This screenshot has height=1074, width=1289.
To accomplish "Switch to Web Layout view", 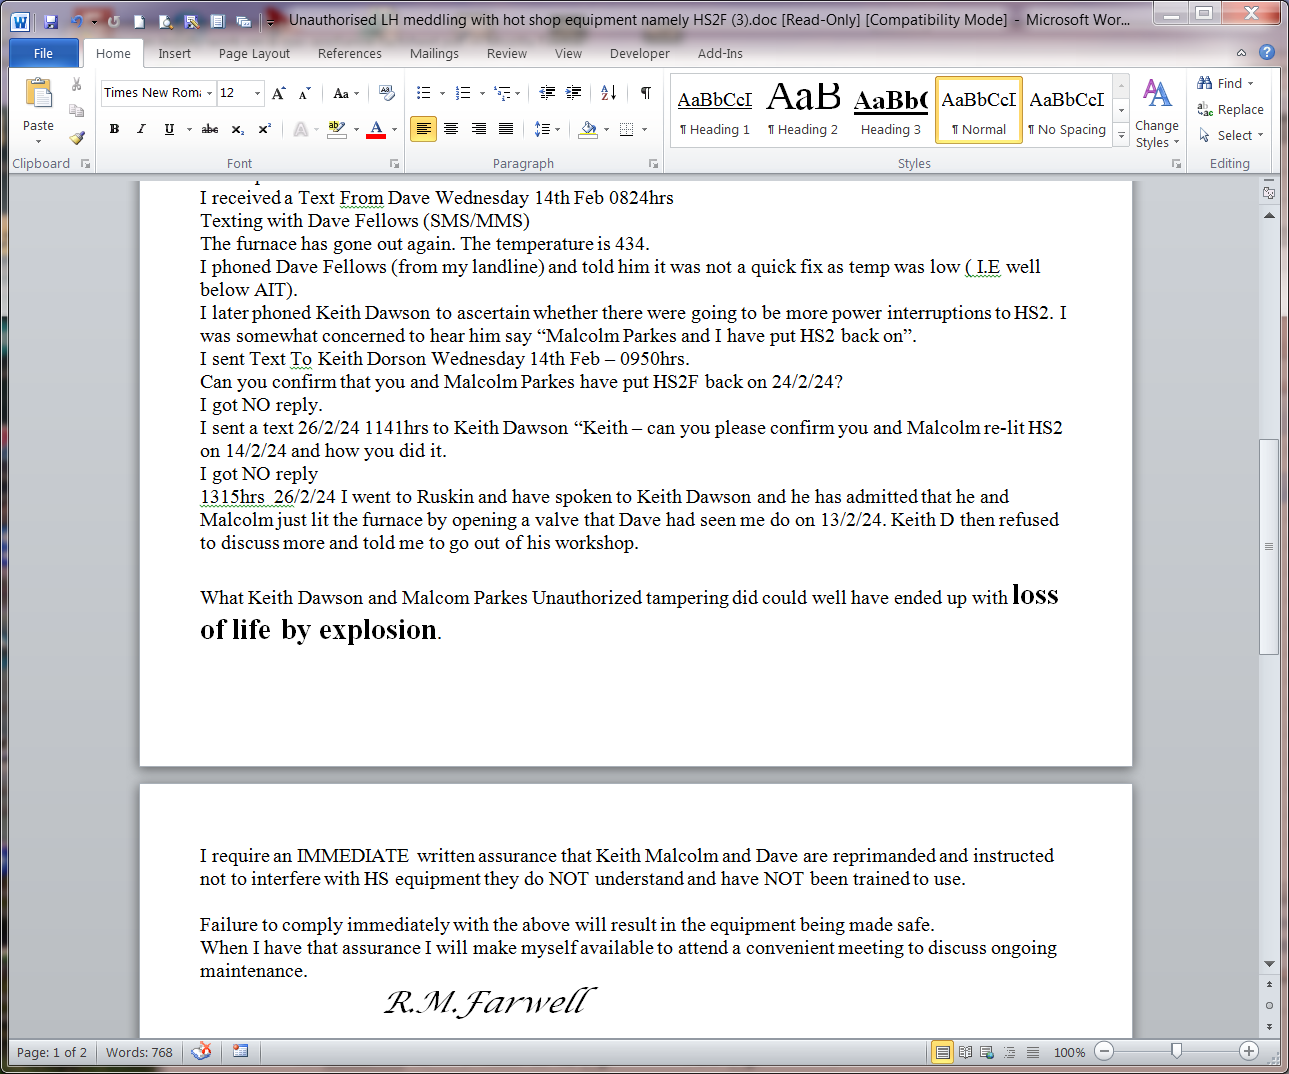I will [x=987, y=1052].
